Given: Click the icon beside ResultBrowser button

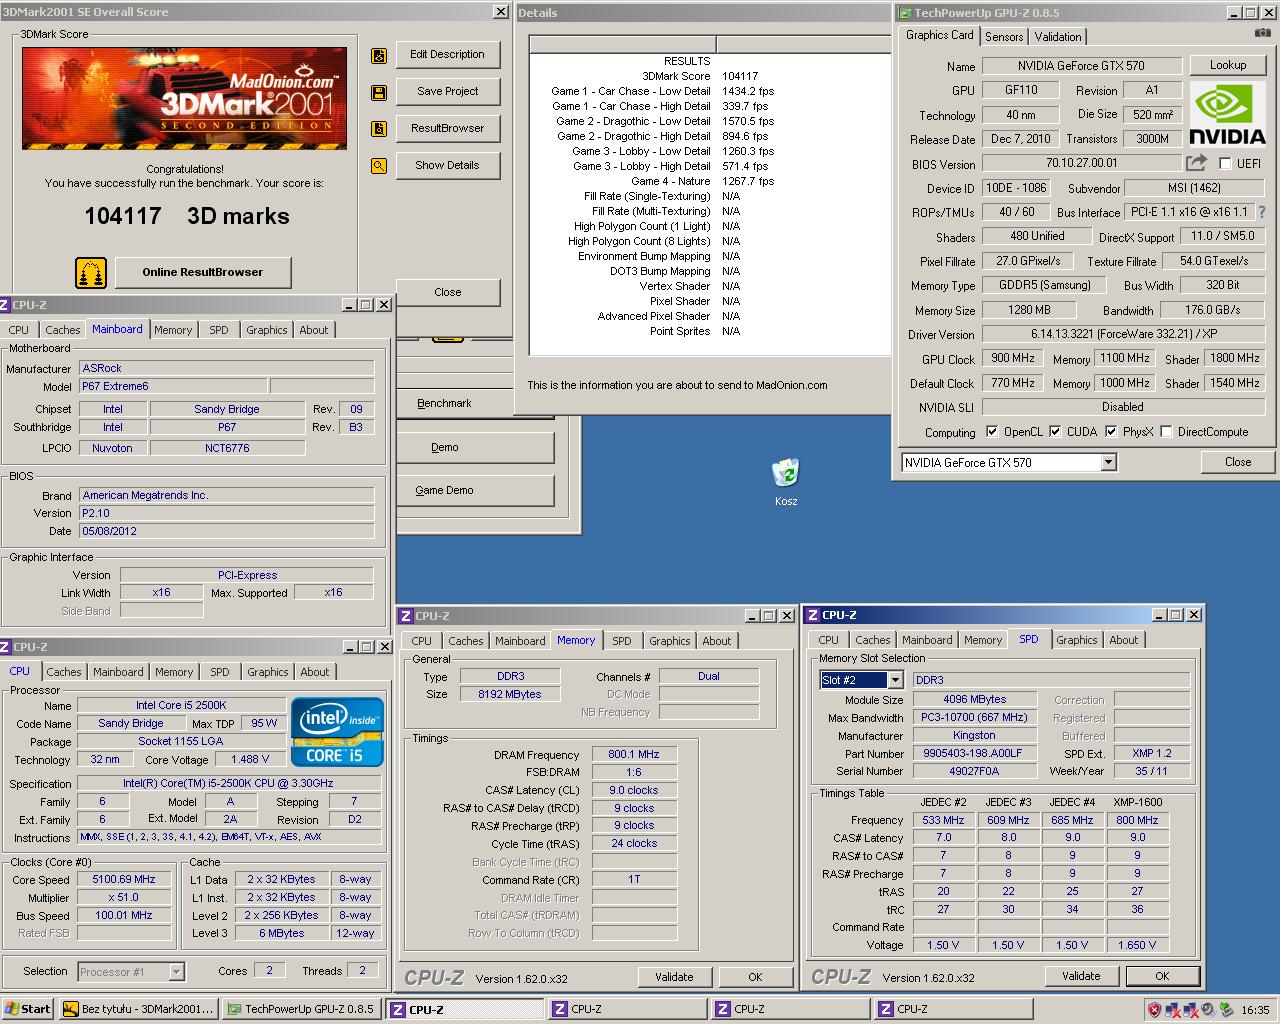Looking at the screenshot, I should [379, 129].
